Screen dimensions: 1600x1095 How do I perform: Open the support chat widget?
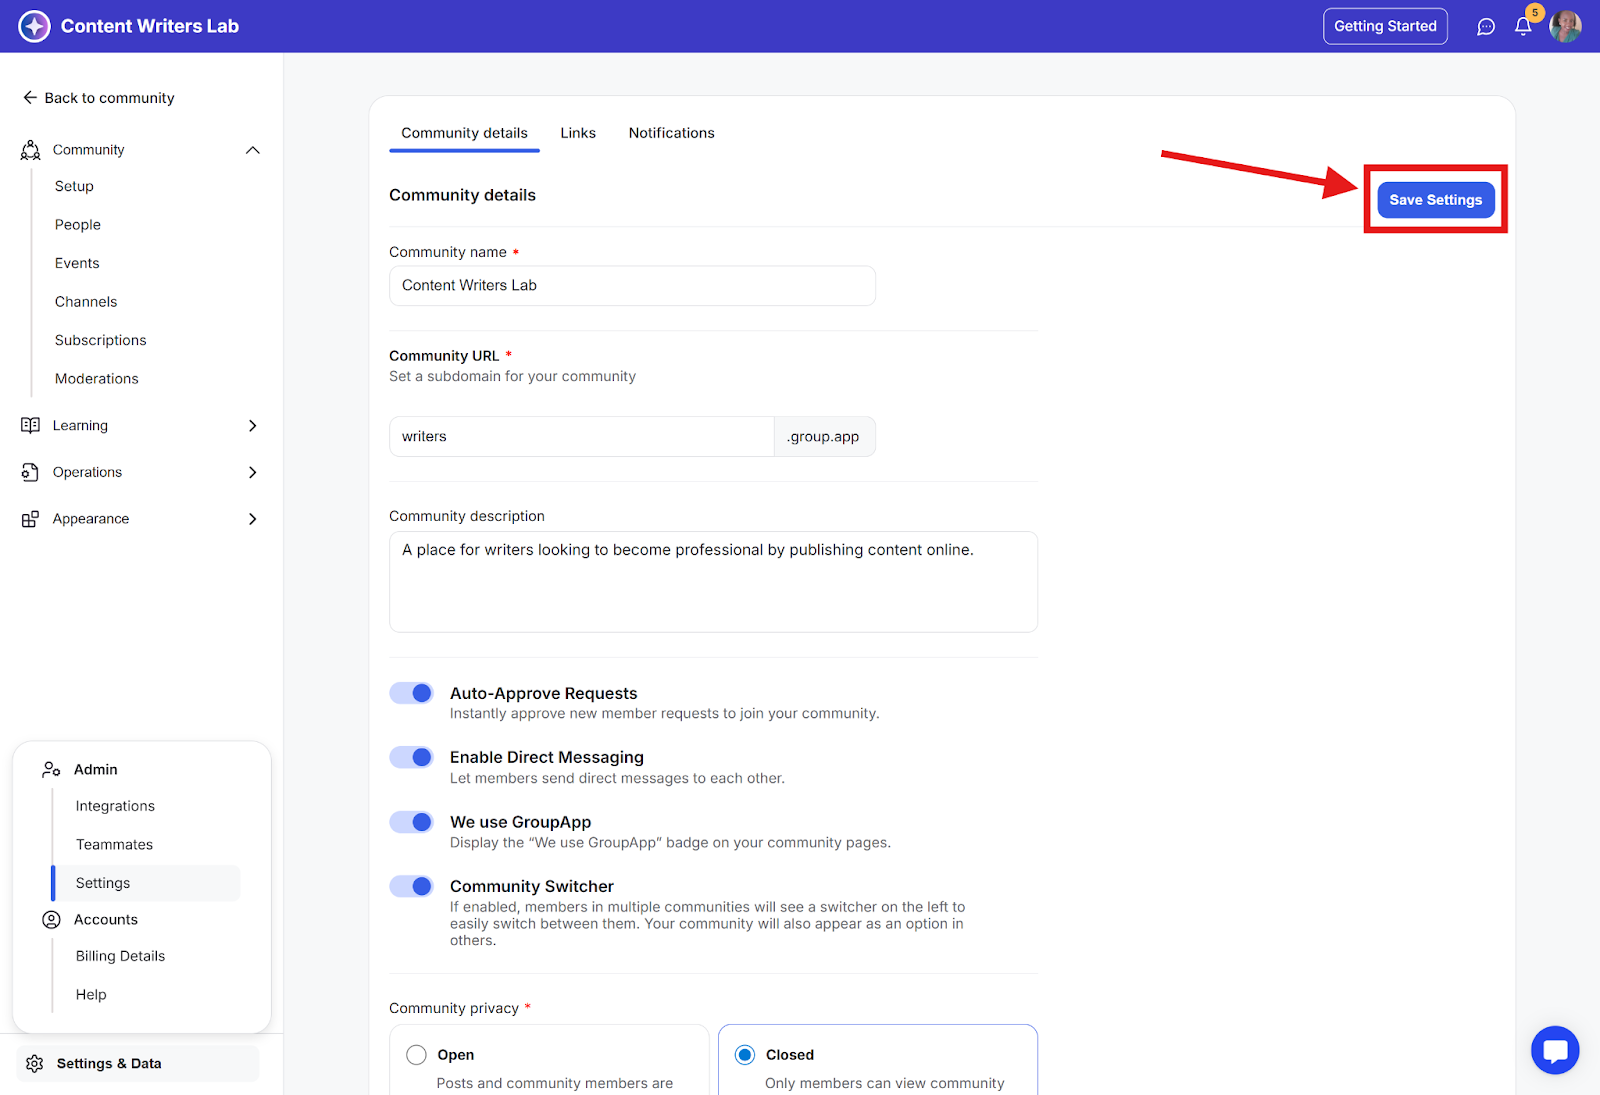click(1555, 1050)
